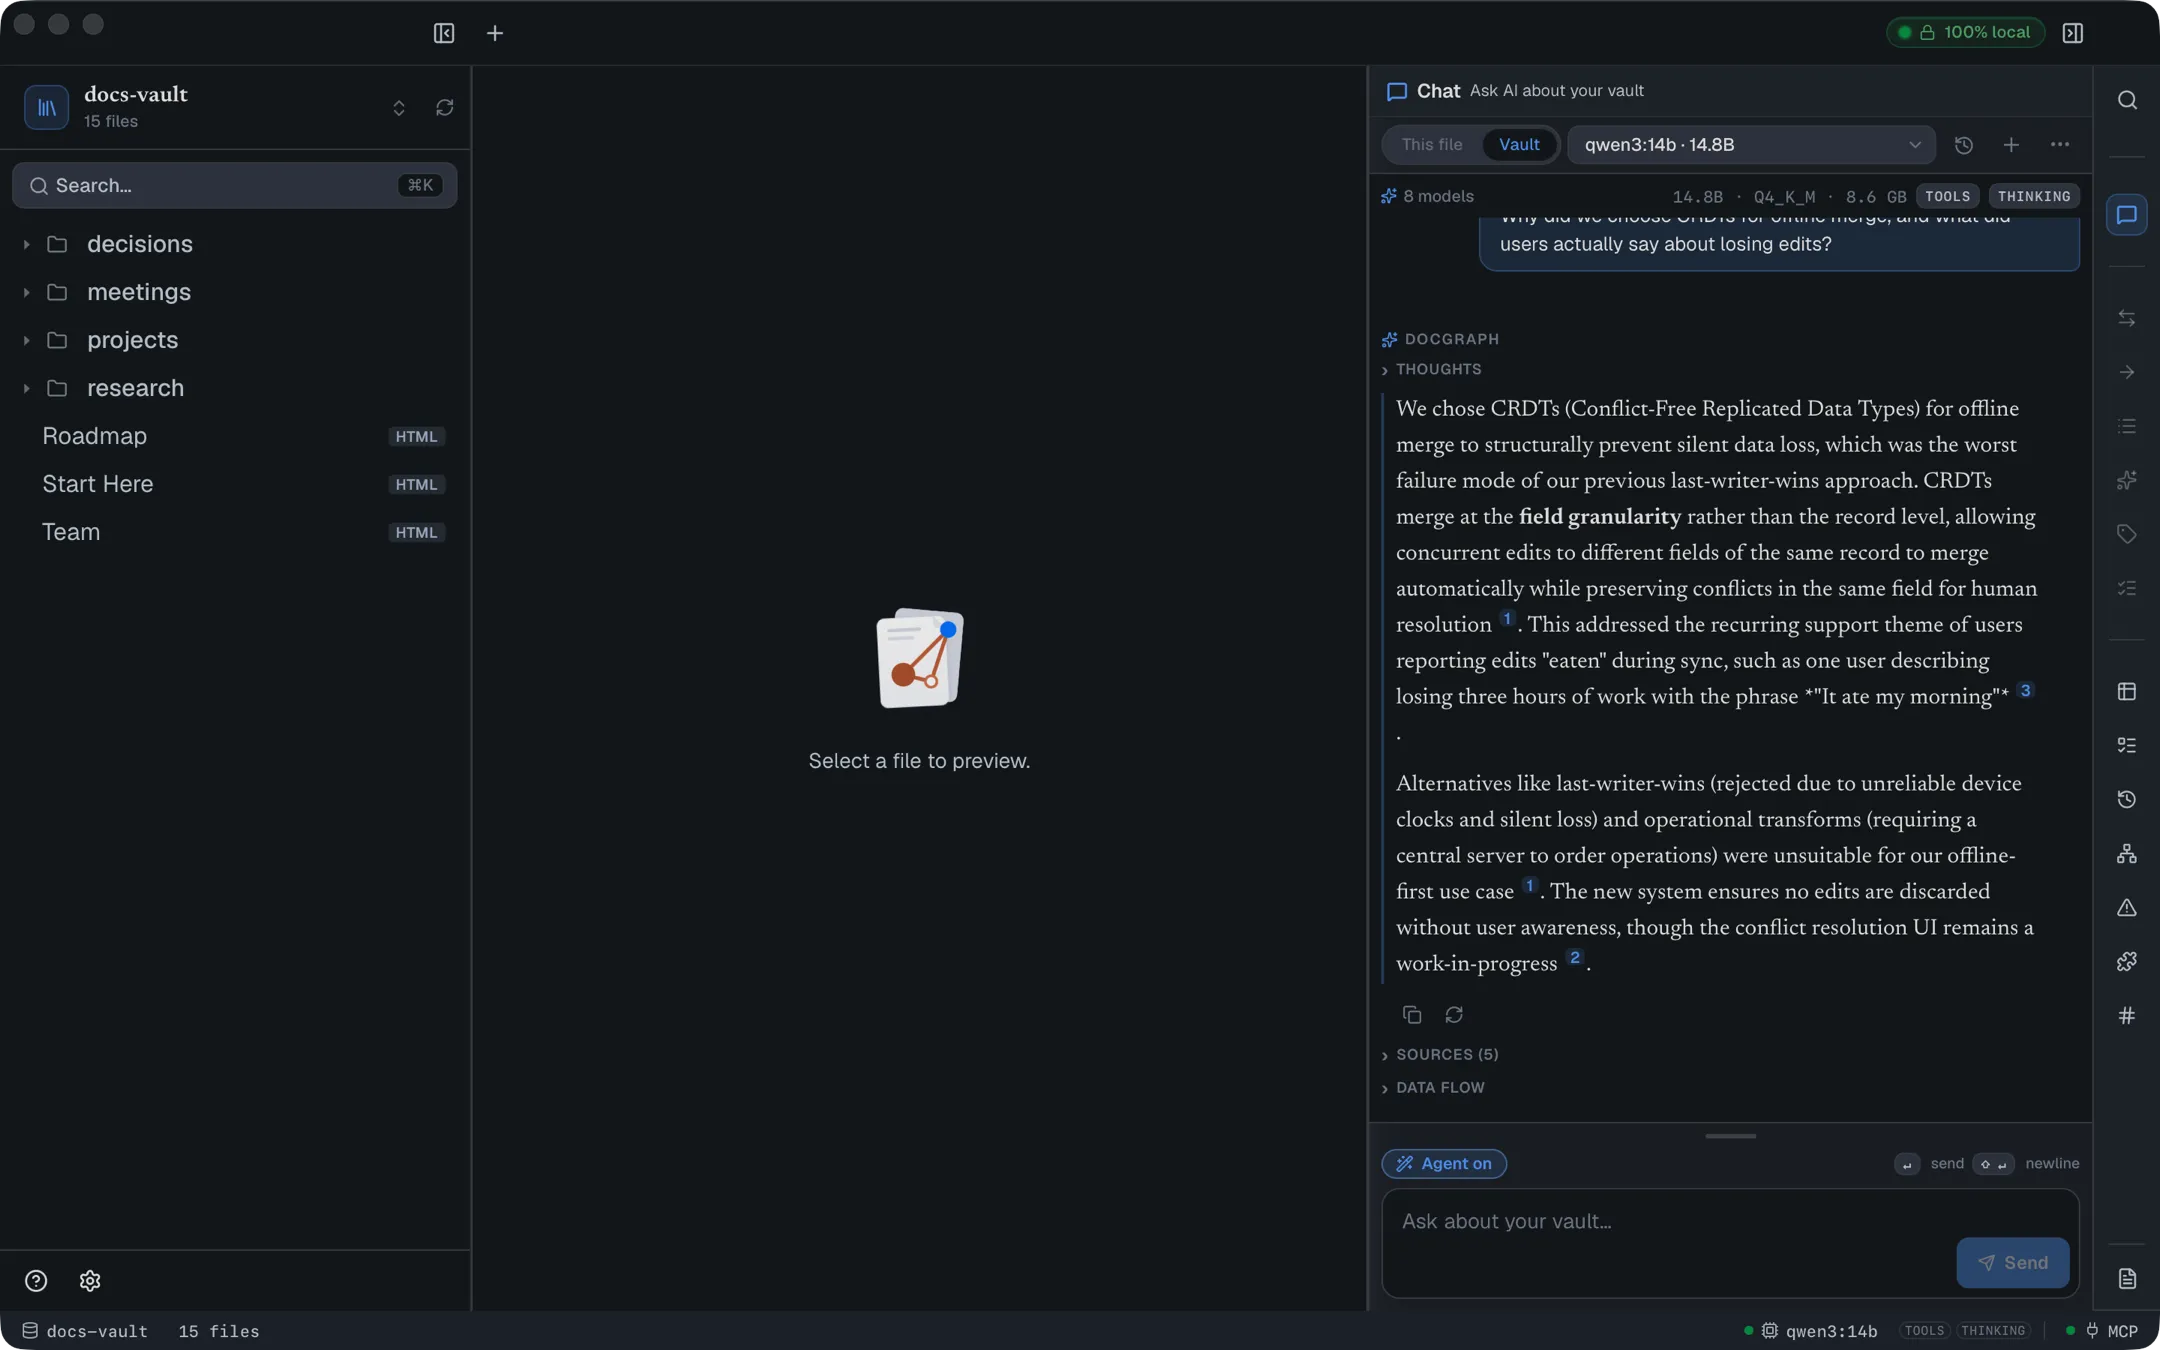The image size is (2160, 1350).
Task: Open chat history clock icon
Action: tap(1964, 145)
